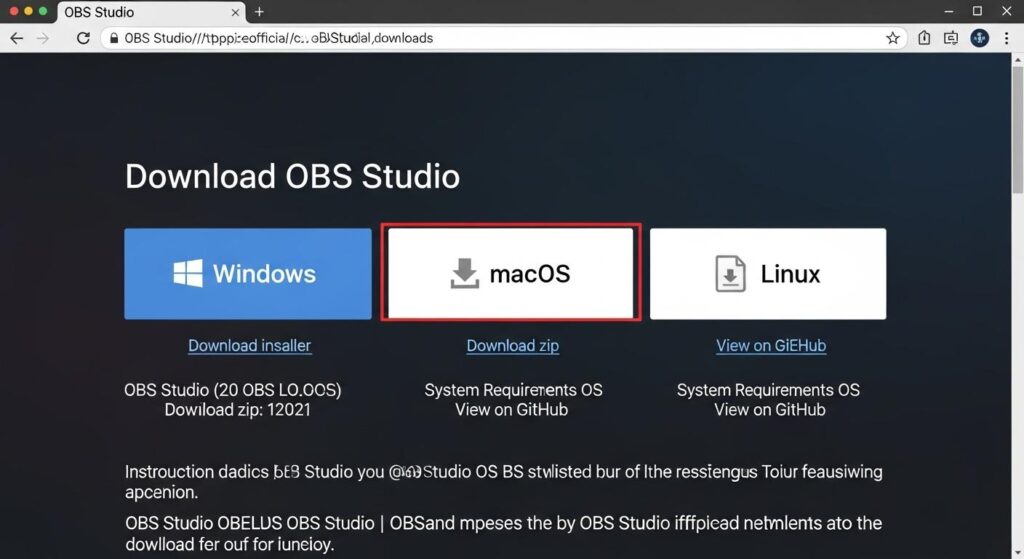
Task: Click the page vertical scrollbar thumb
Action: pyautogui.click(x=1017, y=129)
